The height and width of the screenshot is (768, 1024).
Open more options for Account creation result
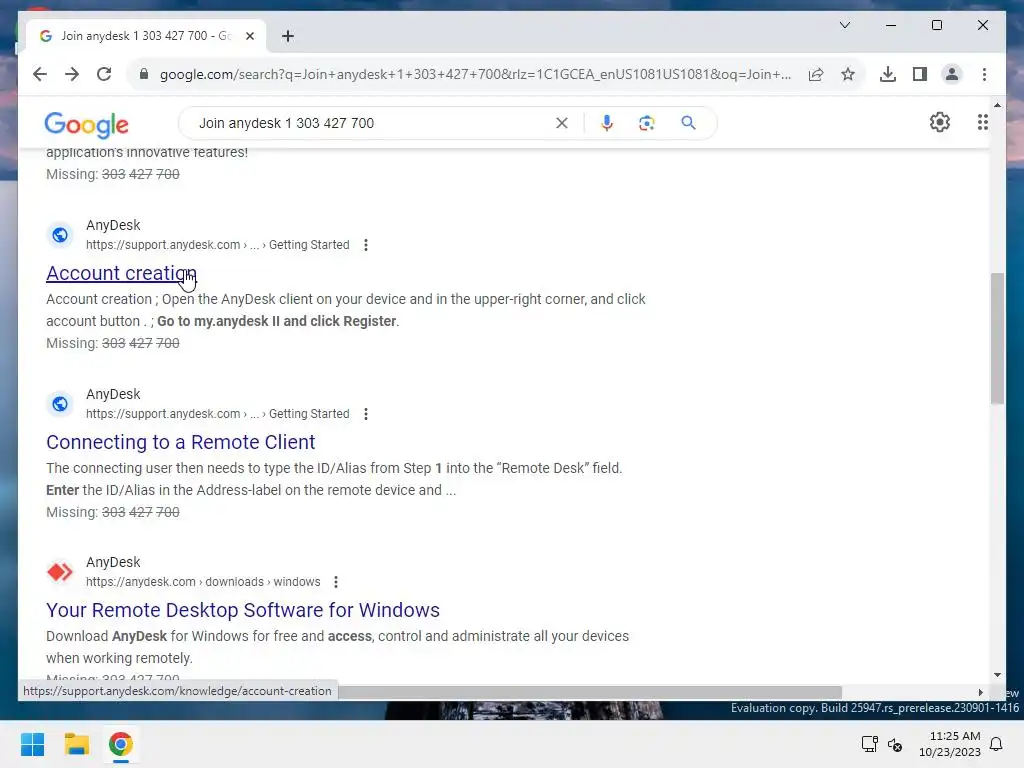pos(366,245)
